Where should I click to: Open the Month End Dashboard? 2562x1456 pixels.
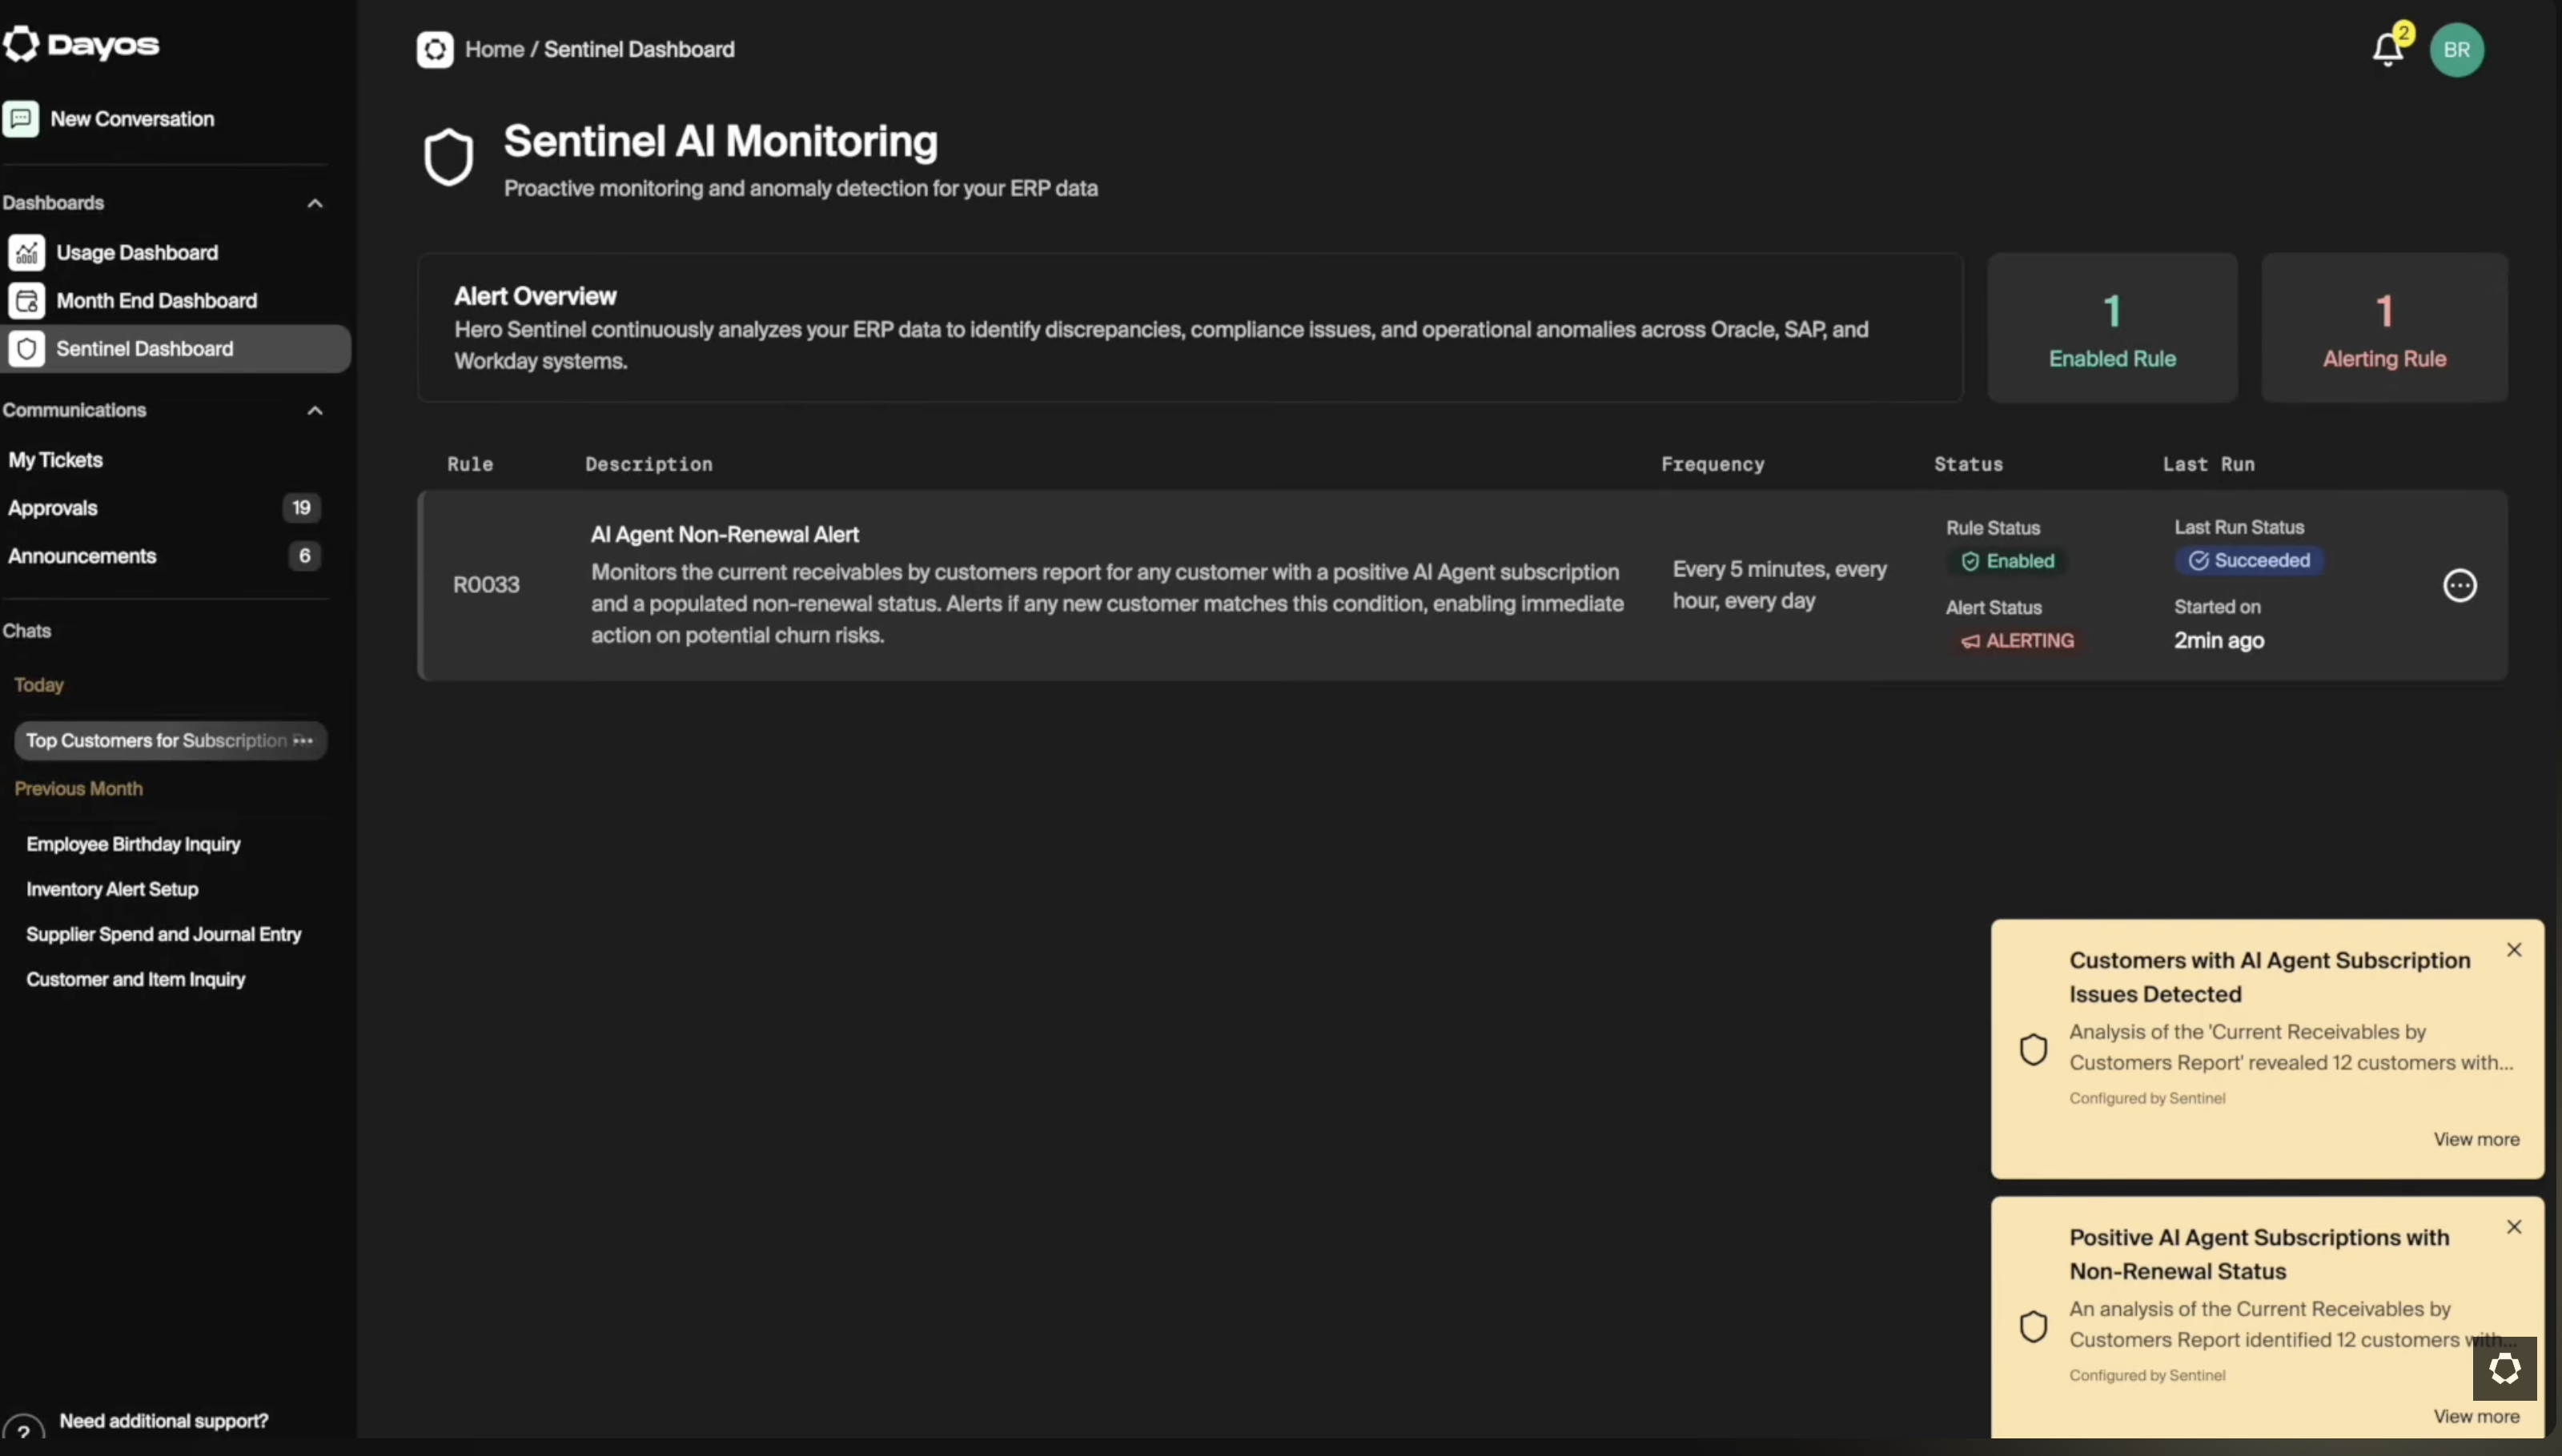point(156,301)
